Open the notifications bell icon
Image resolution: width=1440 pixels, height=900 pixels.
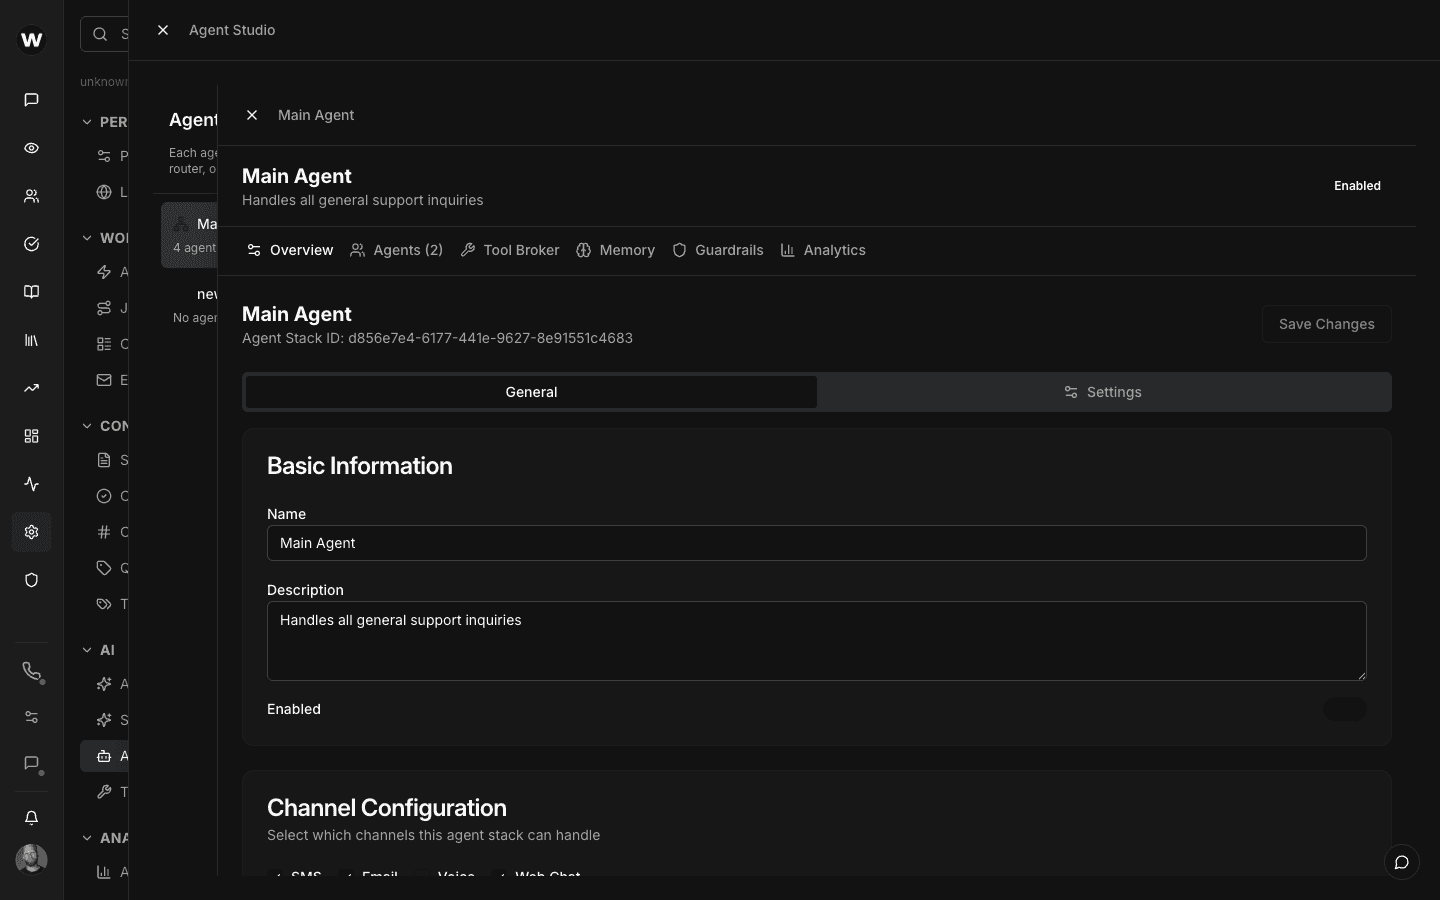tap(31, 818)
